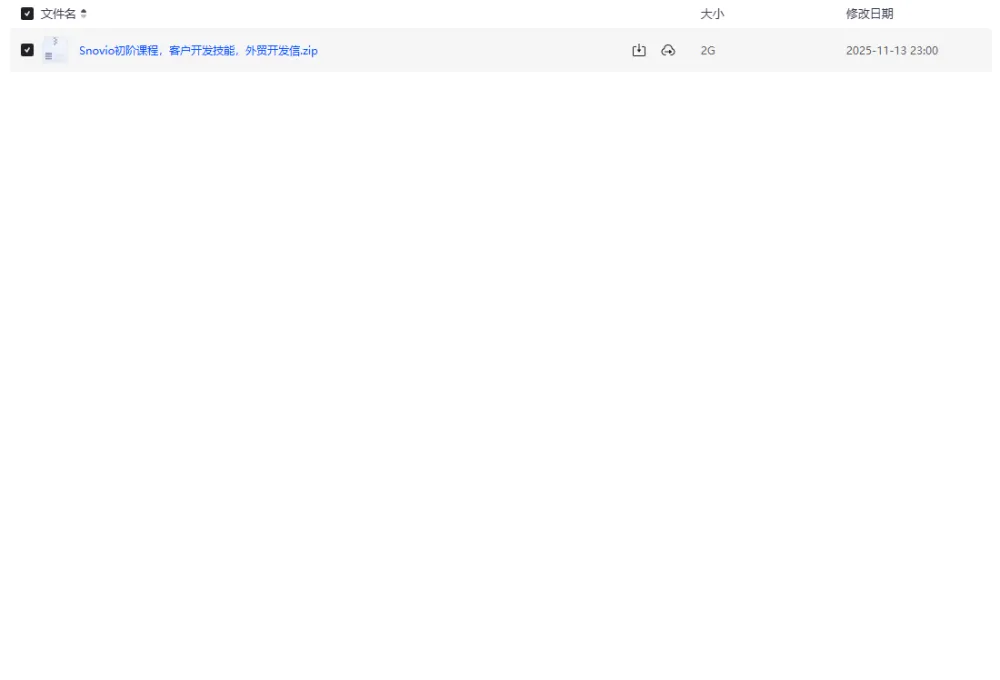The height and width of the screenshot is (680, 1000).
Task: Uncheck the checkbox for the Snovio zip file
Action: pos(27,49)
